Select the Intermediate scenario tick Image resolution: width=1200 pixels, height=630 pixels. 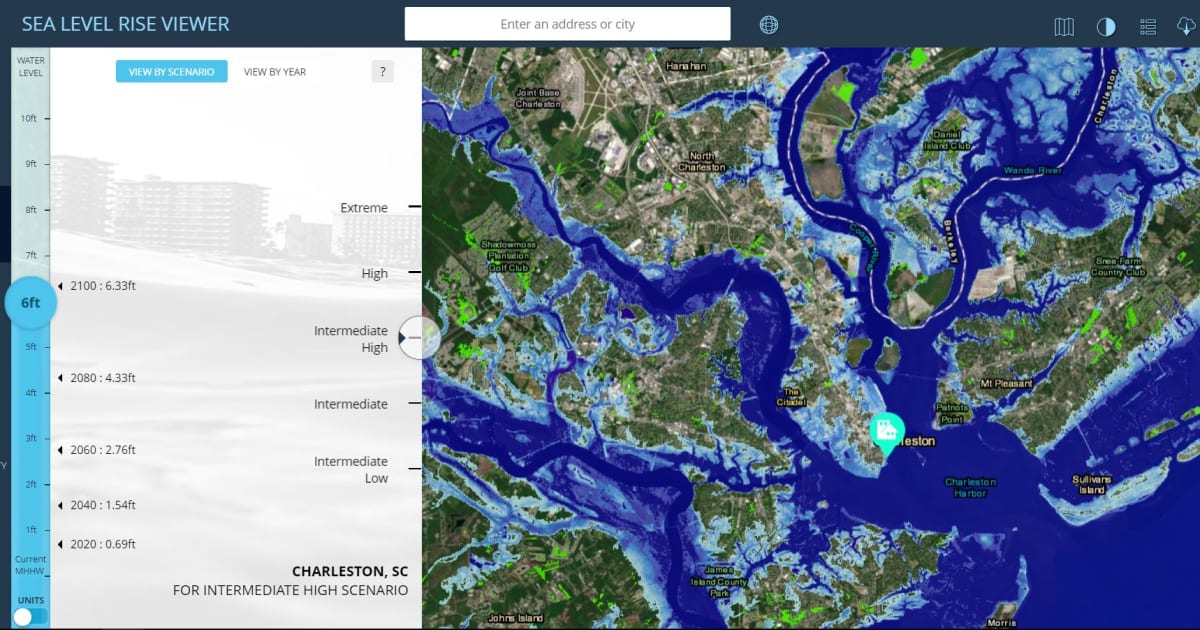[x=353, y=404]
